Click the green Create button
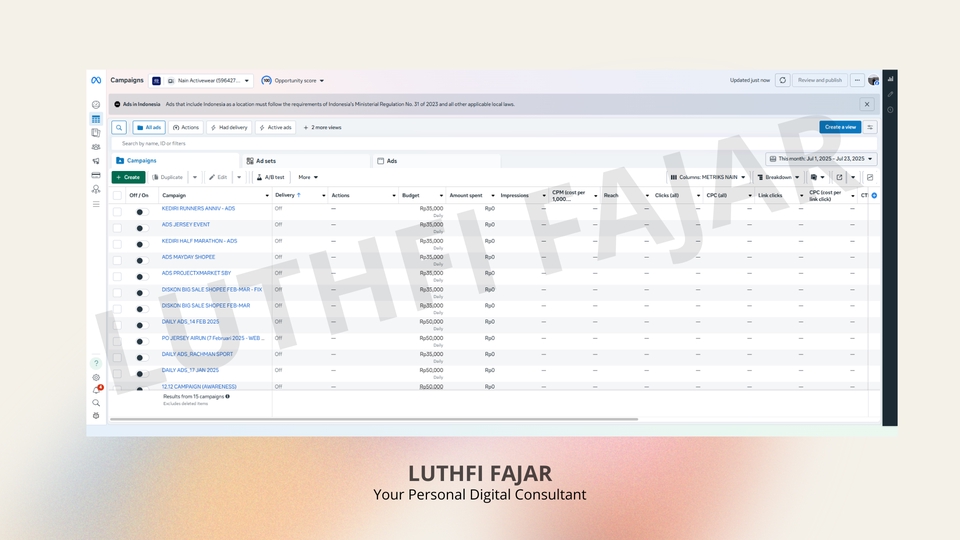Viewport: 960px width, 540px height. tap(129, 177)
